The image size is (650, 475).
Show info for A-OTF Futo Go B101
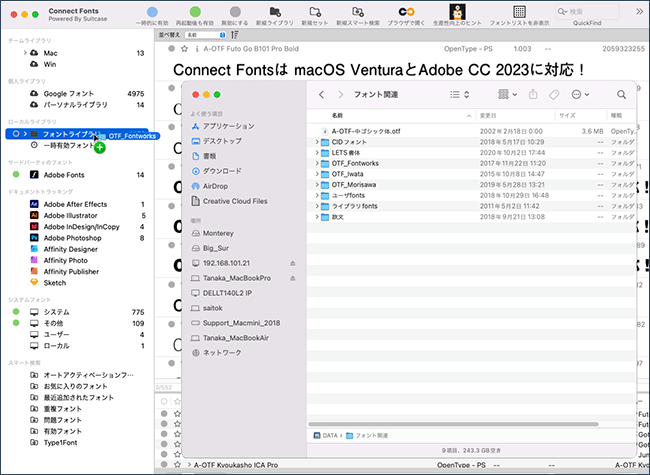197,49
